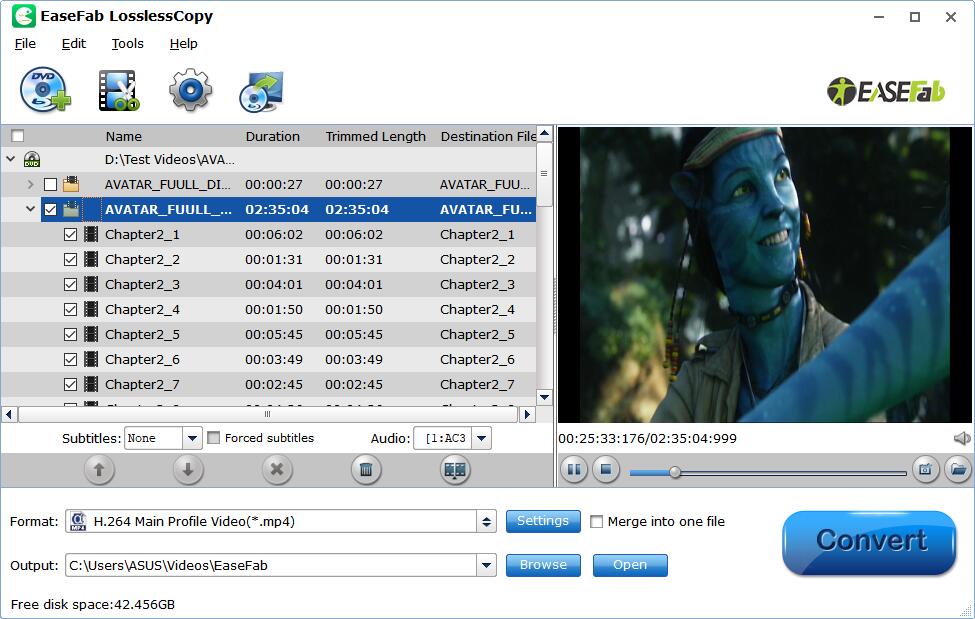The image size is (975, 619).
Task: Enable Forced subtitles checkbox
Action: (213, 438)
